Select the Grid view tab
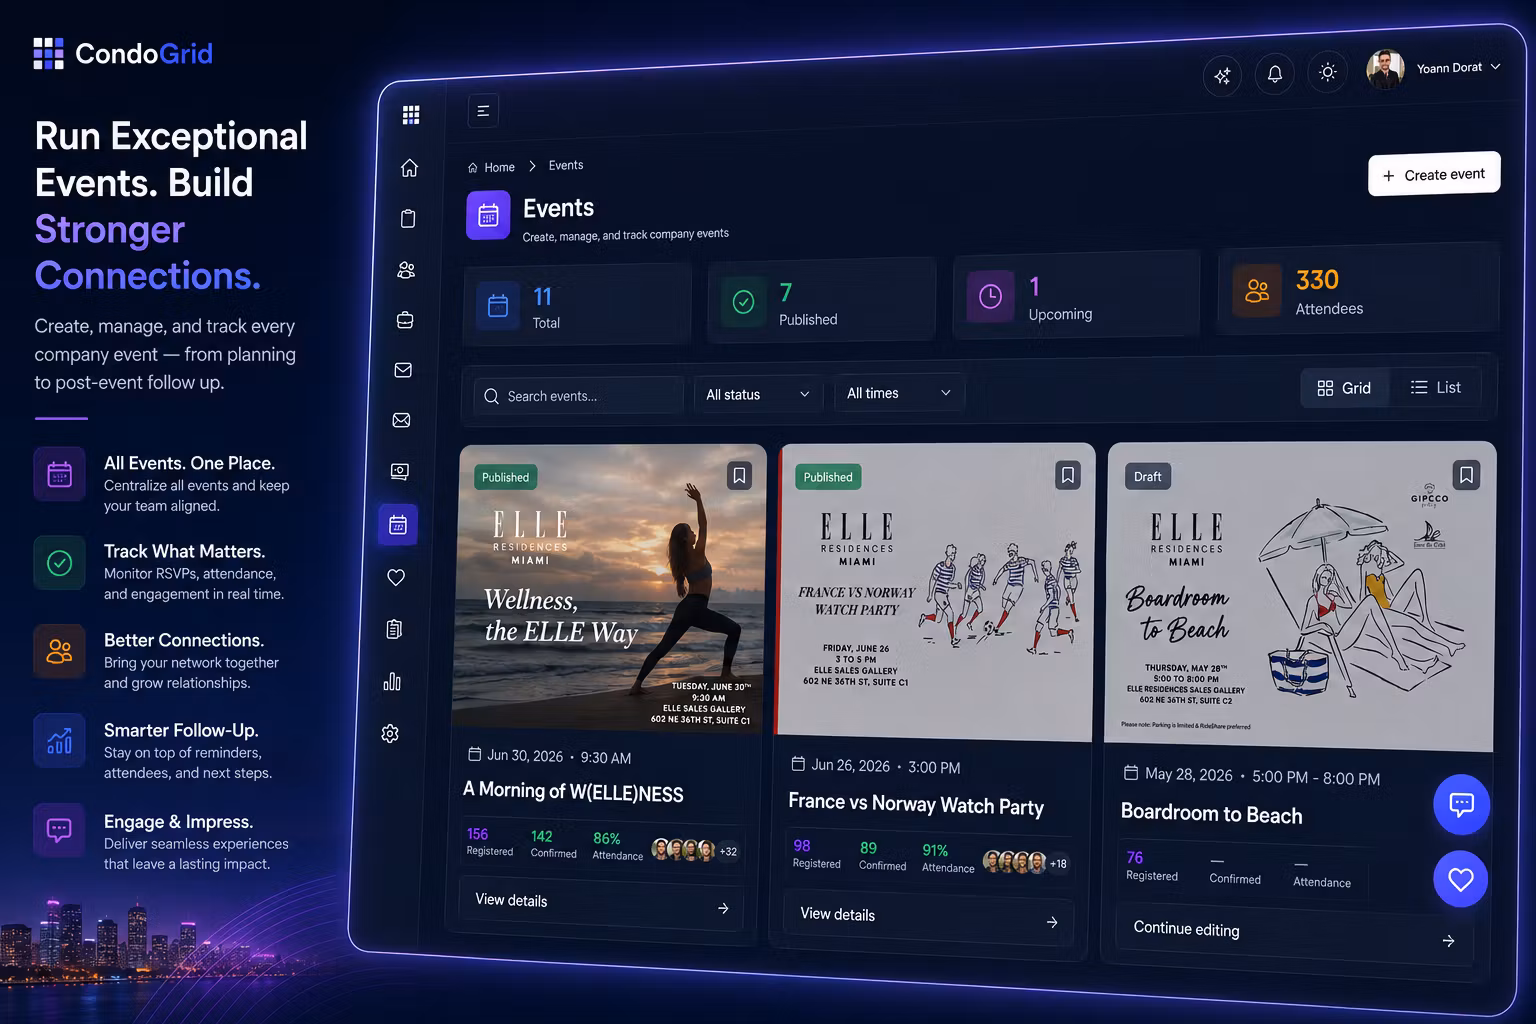This screenshot has width=1536, height=1024. point(1345,388)
